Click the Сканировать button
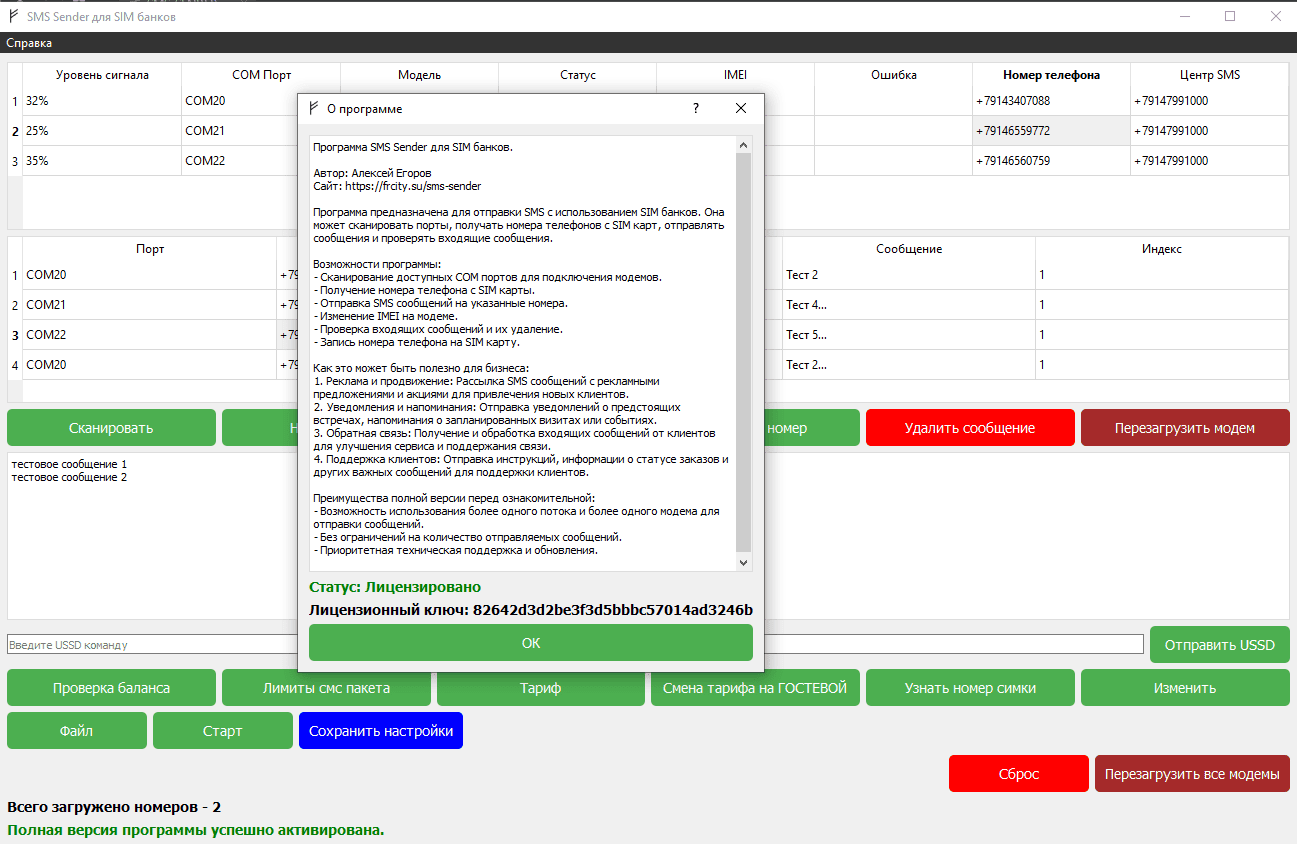This screenshot has height=844, width=1297. pos(111,428)
